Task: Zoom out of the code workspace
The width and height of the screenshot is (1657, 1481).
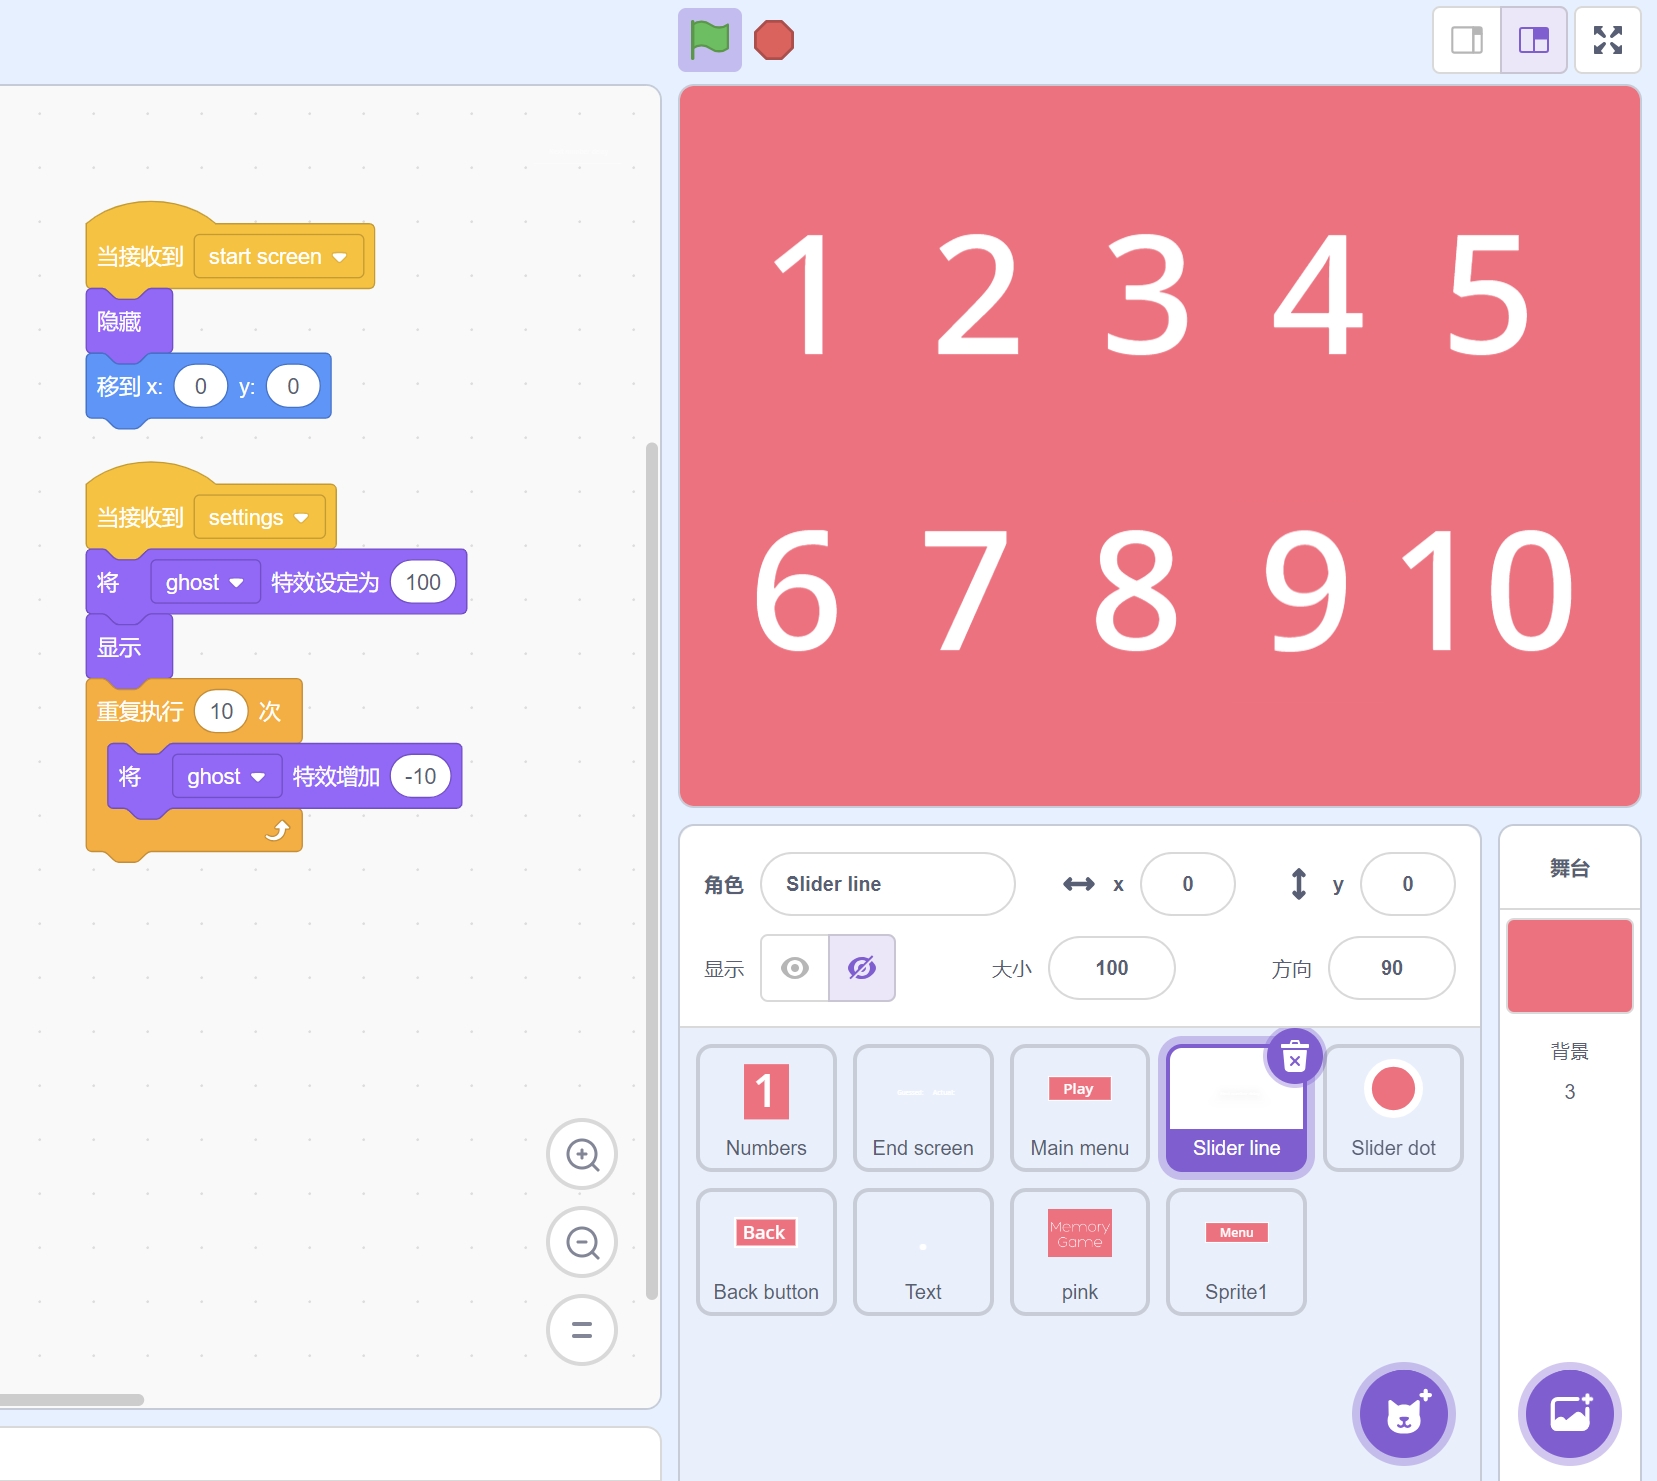Action: (x=582, y=1243)
